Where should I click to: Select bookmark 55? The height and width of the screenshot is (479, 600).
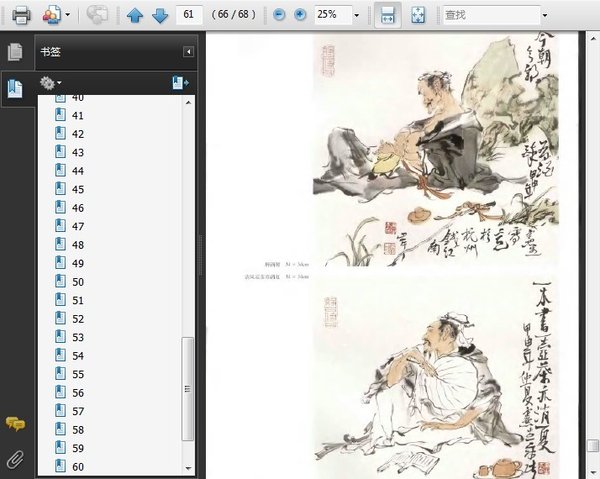78,374
